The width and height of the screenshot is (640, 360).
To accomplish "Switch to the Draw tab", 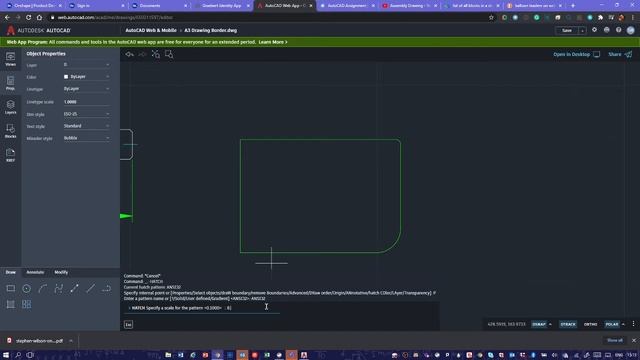I will (11, 272).
